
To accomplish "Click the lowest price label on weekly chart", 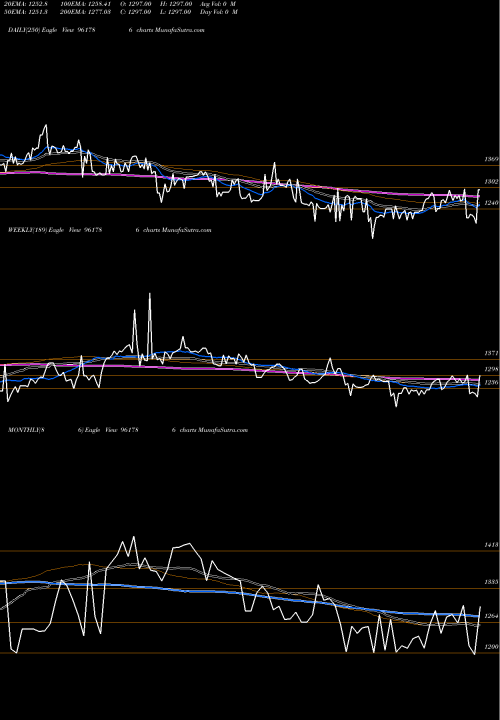I will click(x=492, y=382).
